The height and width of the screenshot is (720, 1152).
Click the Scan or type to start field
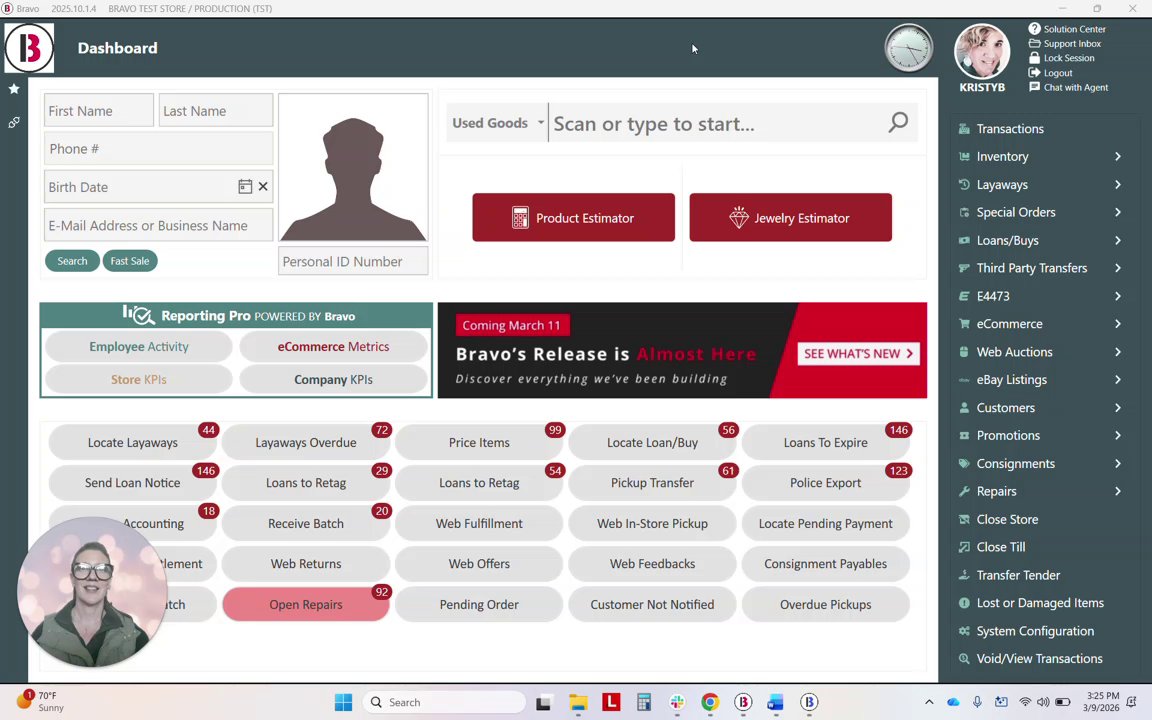[x=716, y=123]
